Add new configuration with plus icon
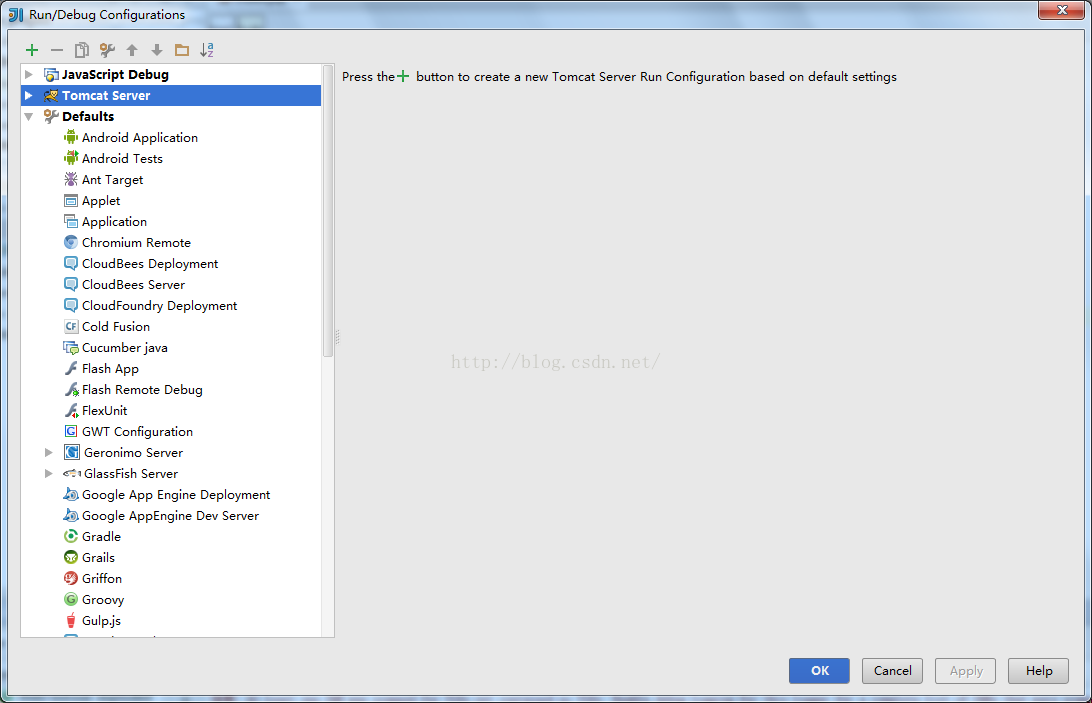 point(32,50)
